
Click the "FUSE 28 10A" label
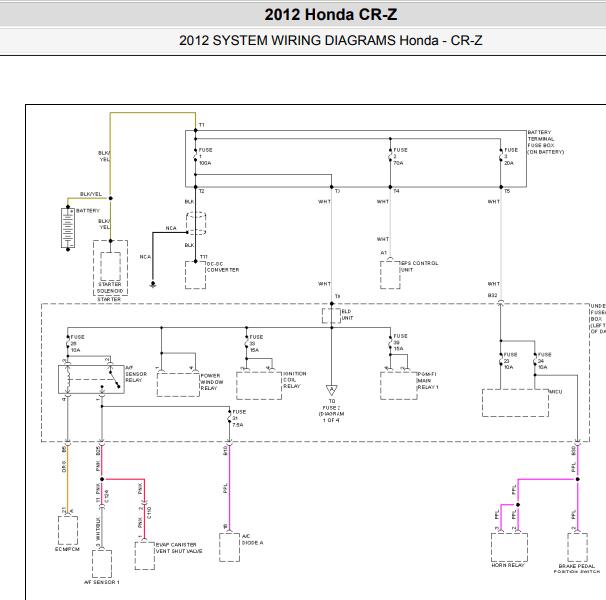77,343
